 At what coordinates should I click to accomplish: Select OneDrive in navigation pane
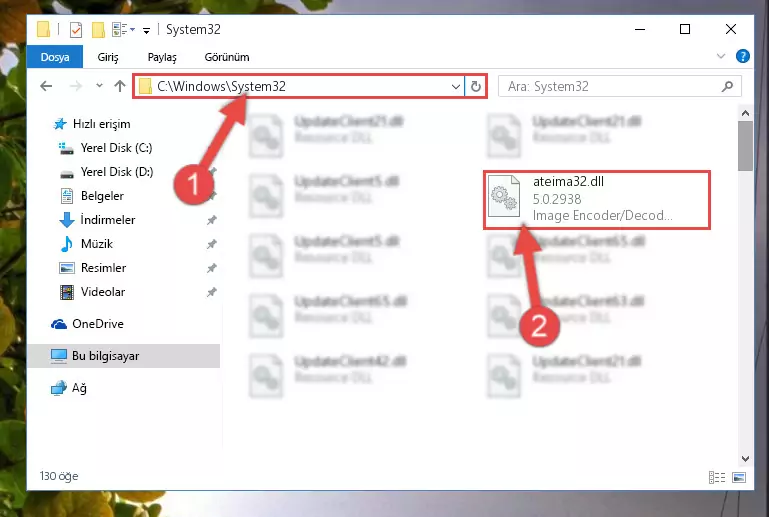tap(87, 324)
